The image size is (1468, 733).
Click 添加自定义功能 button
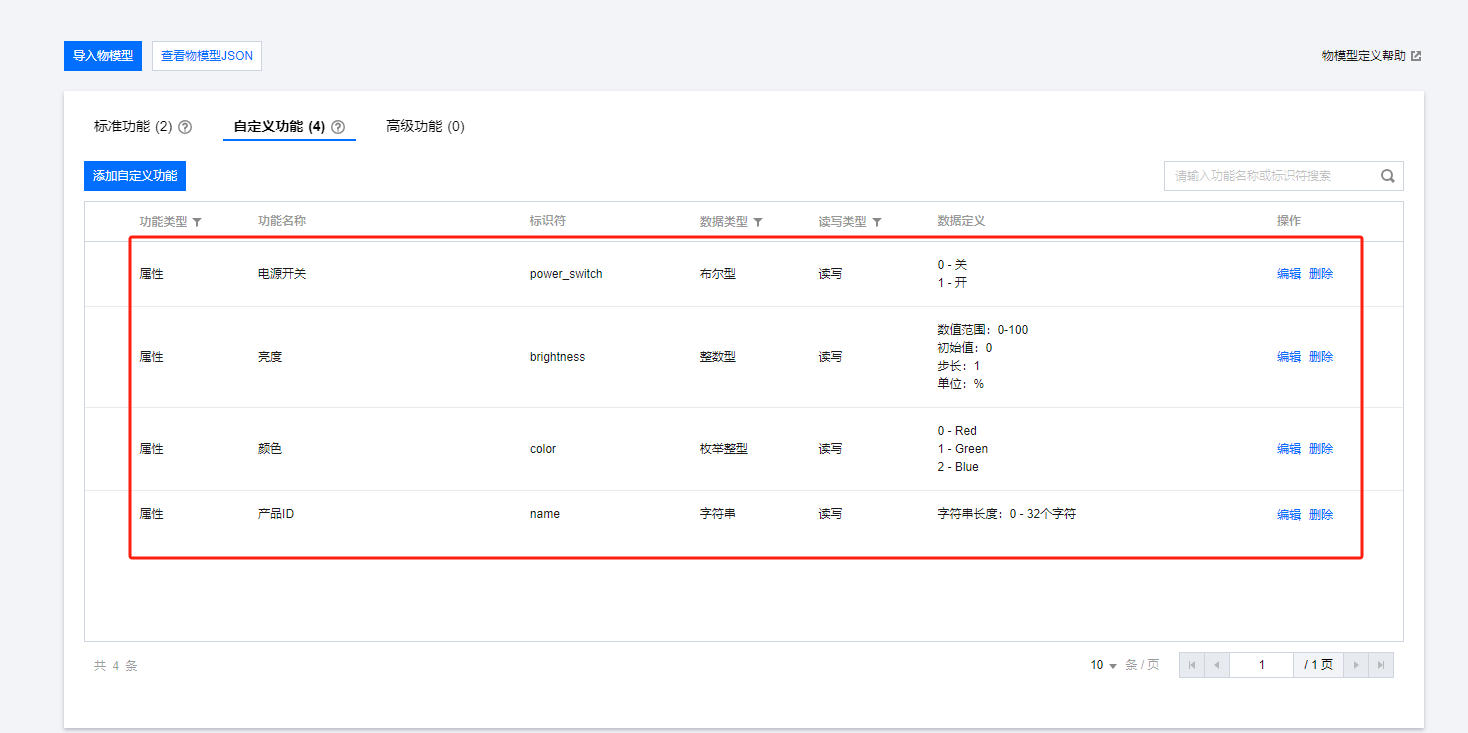click(x=135, y=176)
